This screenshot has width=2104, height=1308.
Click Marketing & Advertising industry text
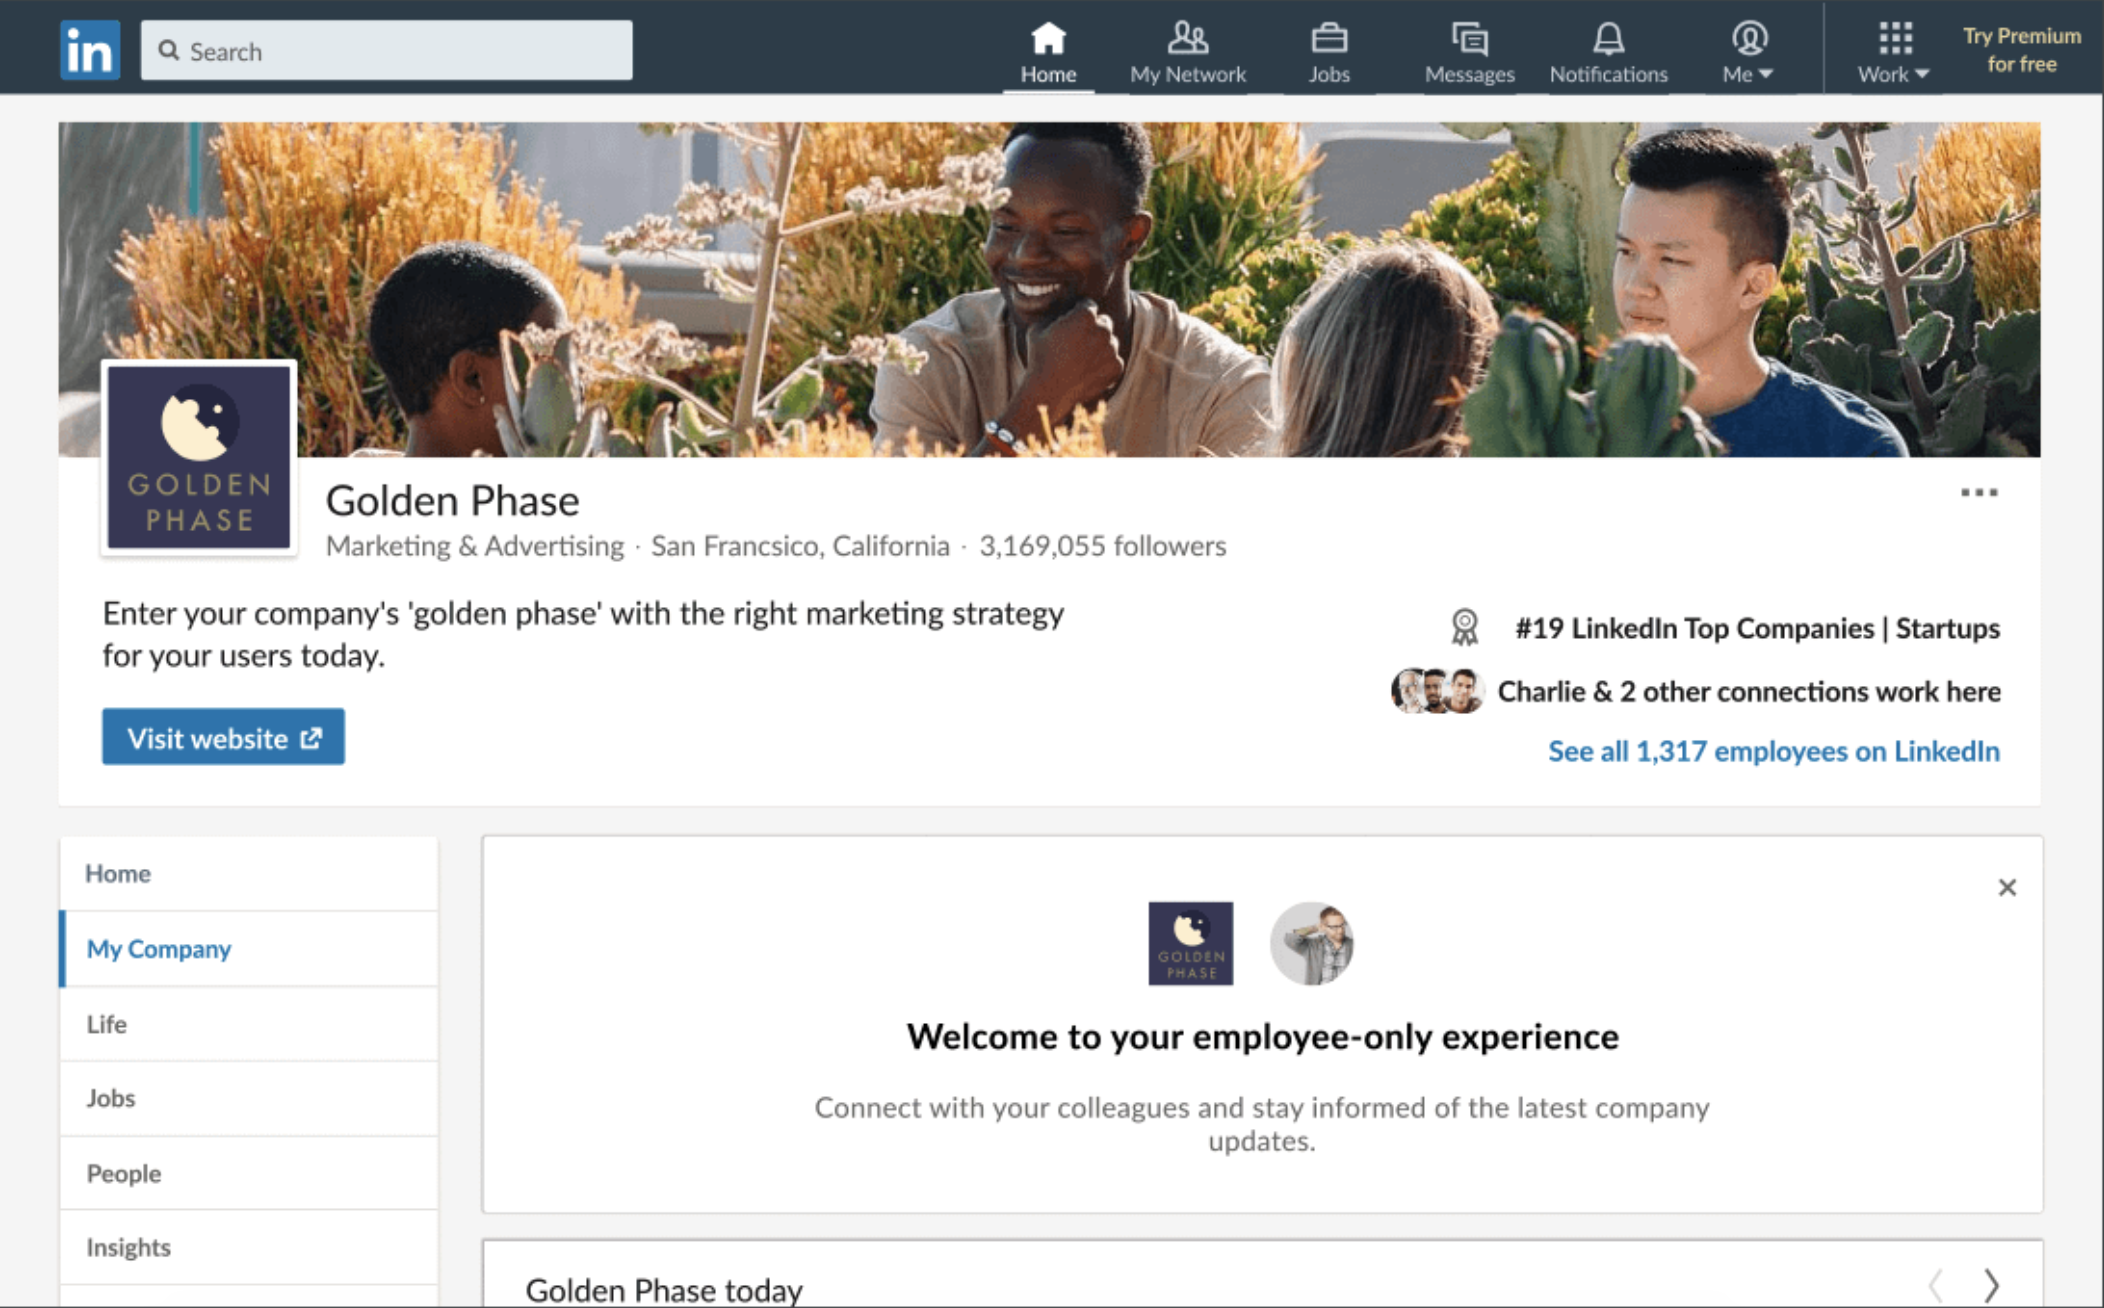point(475,546)
